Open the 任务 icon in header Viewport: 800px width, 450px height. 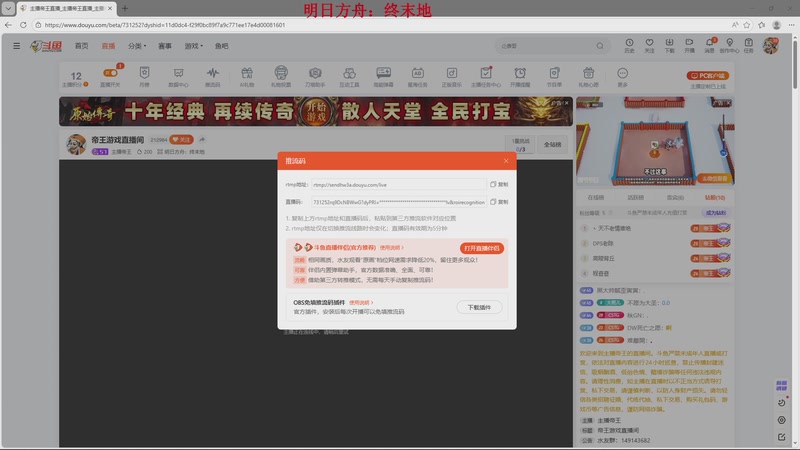point(748,45)
